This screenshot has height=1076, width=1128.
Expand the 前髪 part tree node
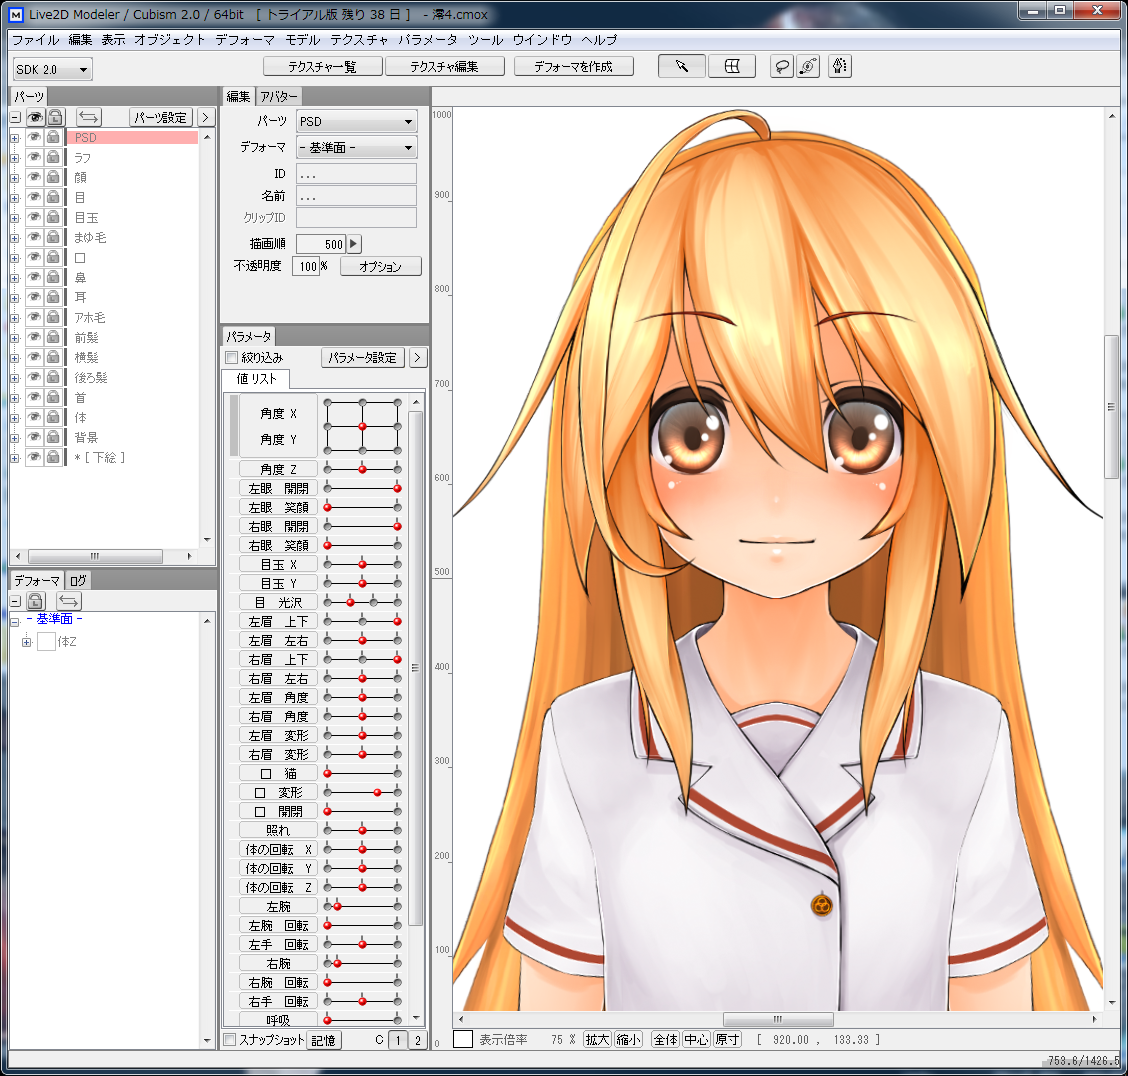tap(14, 337)
